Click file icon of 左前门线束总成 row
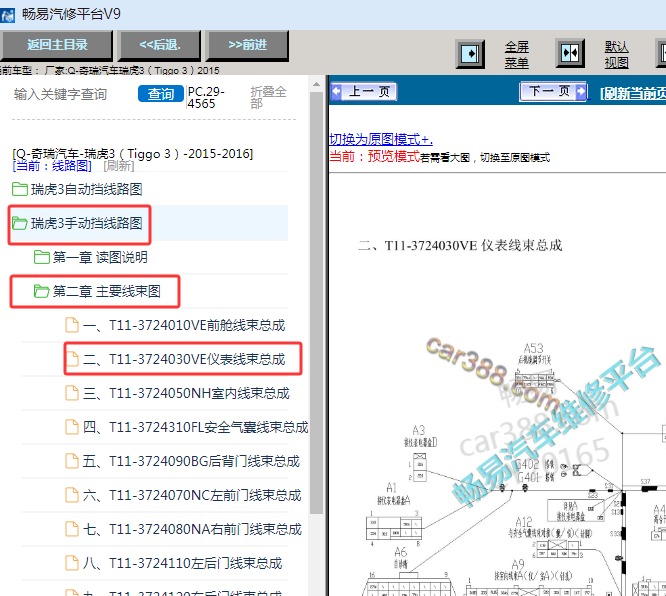 click(72, 495)
